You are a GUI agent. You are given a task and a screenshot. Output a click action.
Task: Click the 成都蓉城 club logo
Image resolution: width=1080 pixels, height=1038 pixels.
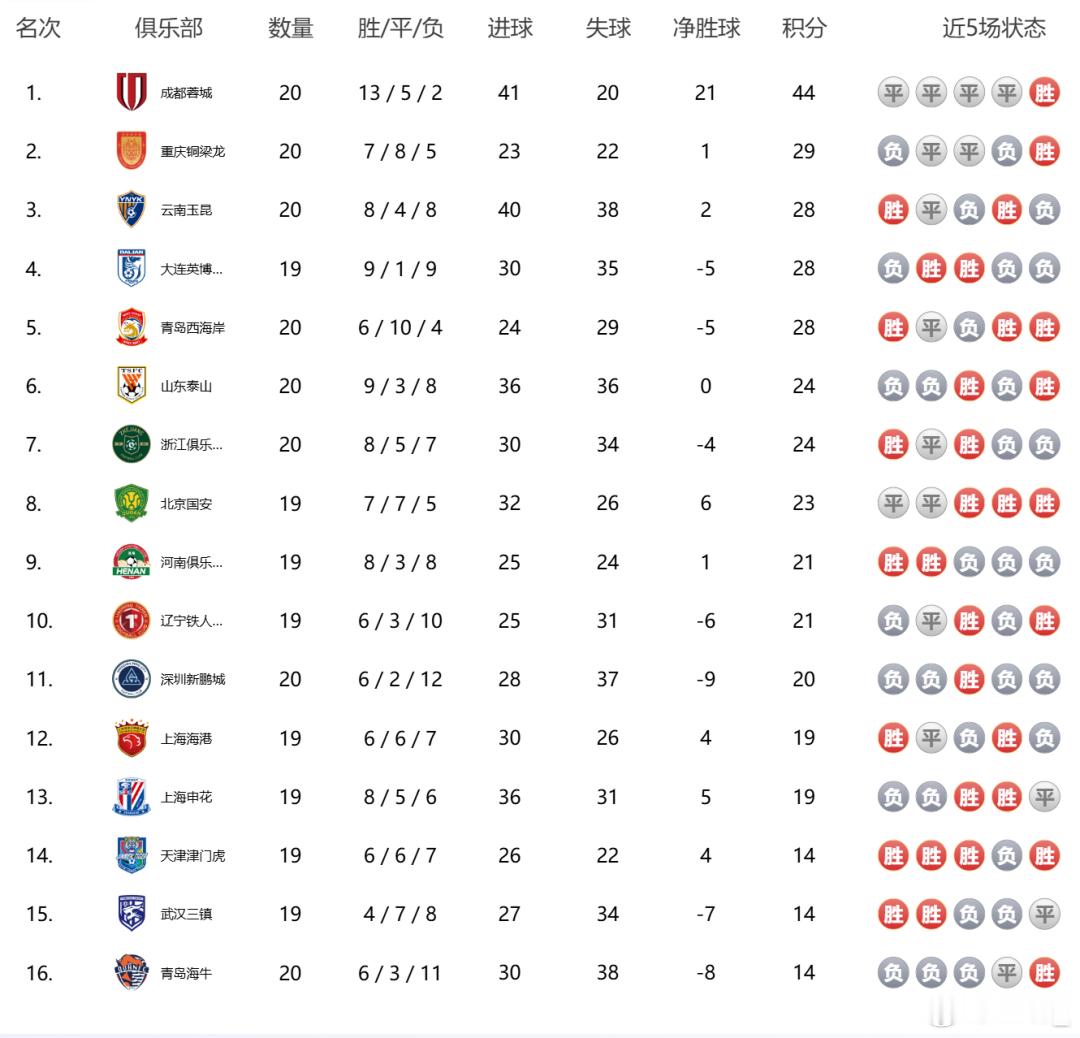(x=132, y=92)
